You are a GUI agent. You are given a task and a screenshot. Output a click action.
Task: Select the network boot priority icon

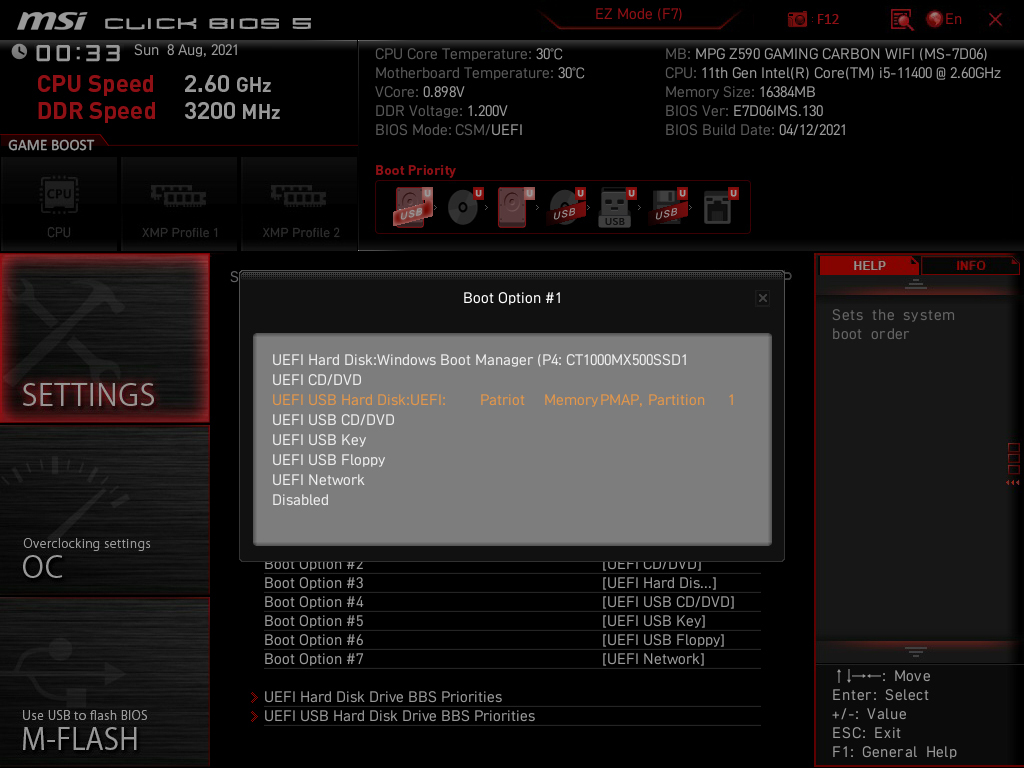click(720, 207)
